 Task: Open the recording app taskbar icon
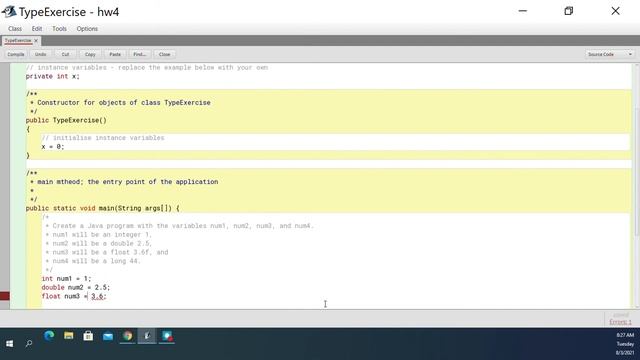[167, 336]
